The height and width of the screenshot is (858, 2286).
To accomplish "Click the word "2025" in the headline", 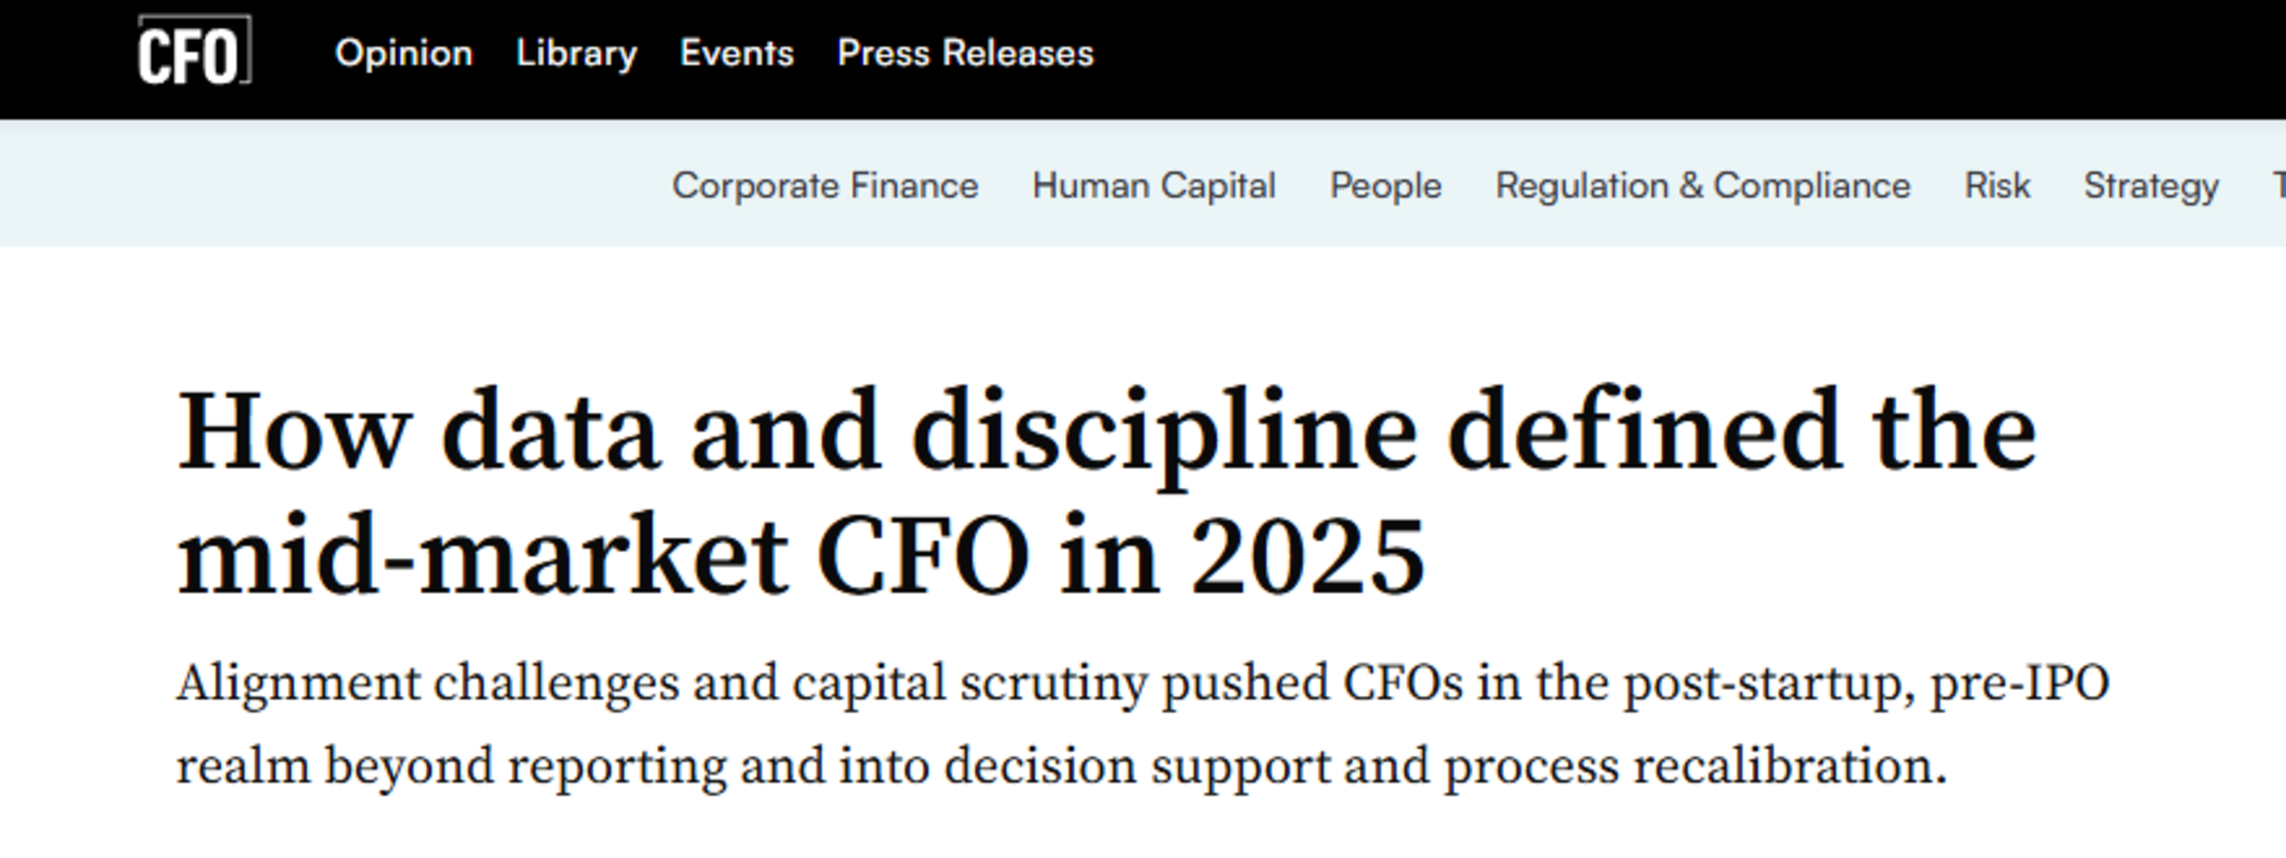I will 1307,558.
